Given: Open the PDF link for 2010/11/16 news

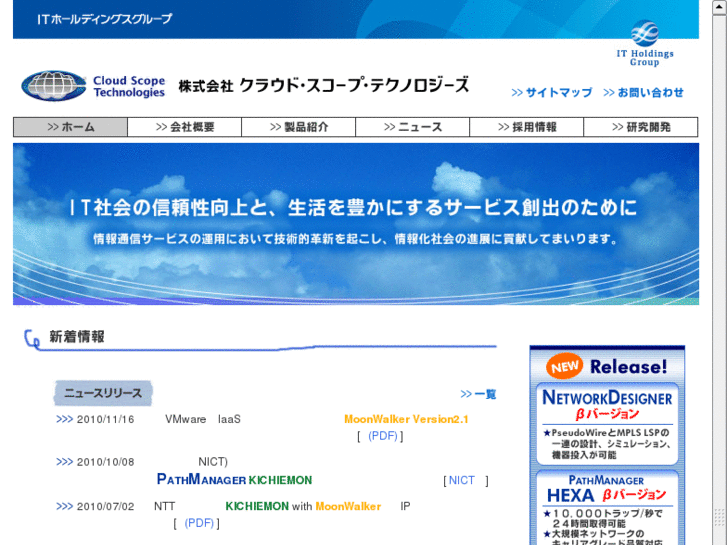Looking at the screenshot, I should pos(383,436).
